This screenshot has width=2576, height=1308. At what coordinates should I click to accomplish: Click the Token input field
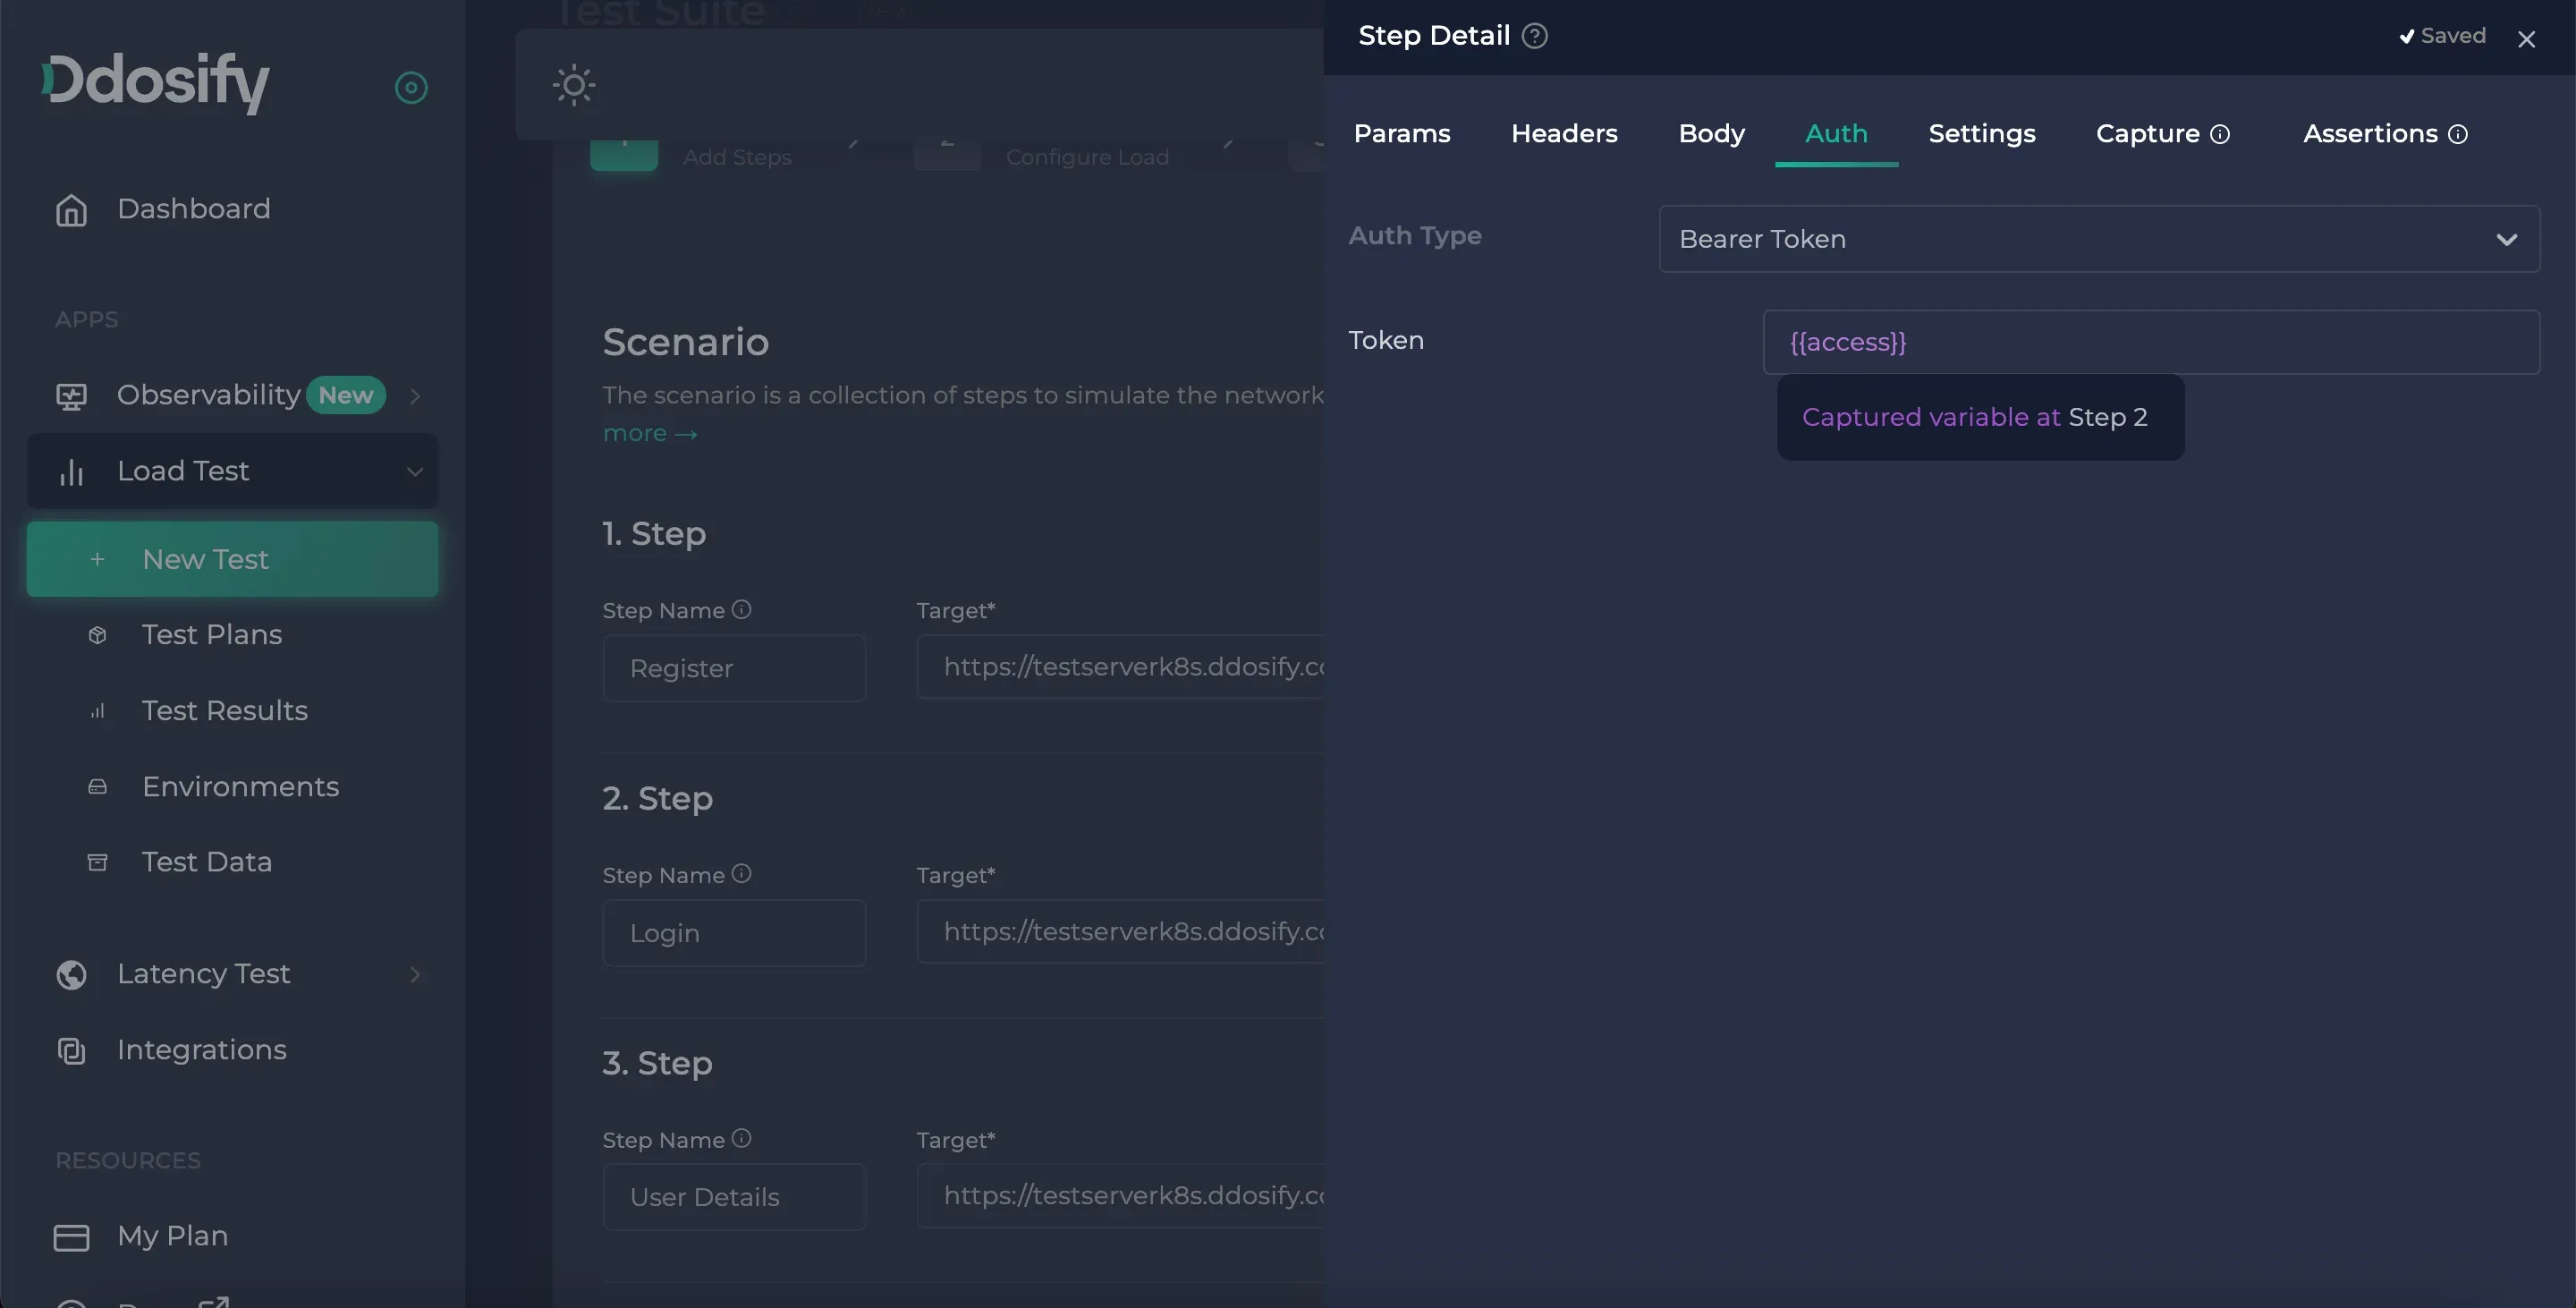tap(2150, 342)
